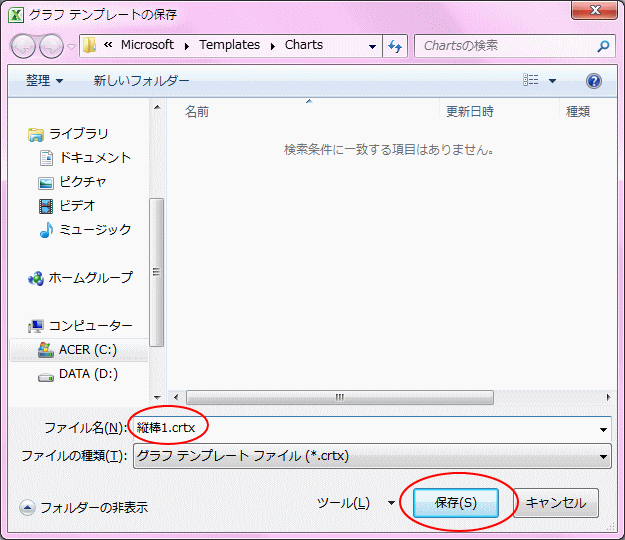The height and width of the screenshot is (540, 625).
Task: Expand the address bar path history dropdown
Action: [x=372, y=46]
